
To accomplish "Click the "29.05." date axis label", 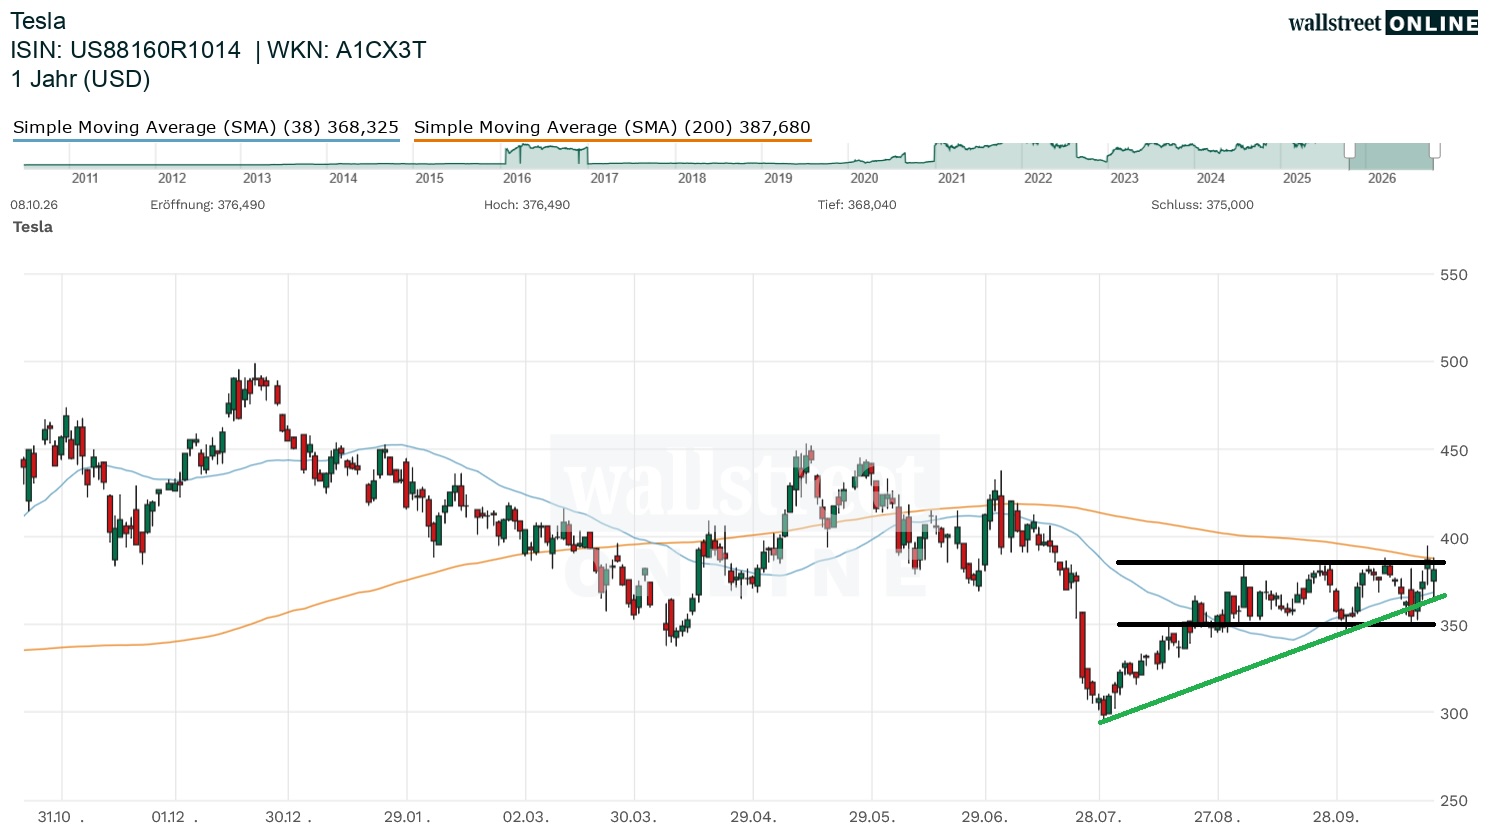I will [872, 817].
